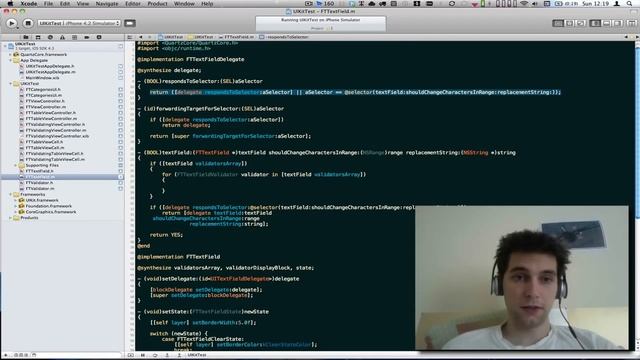This screenshot has width=640, height=360.
Task: Open the Edit menu
Action: coord(64,4)
